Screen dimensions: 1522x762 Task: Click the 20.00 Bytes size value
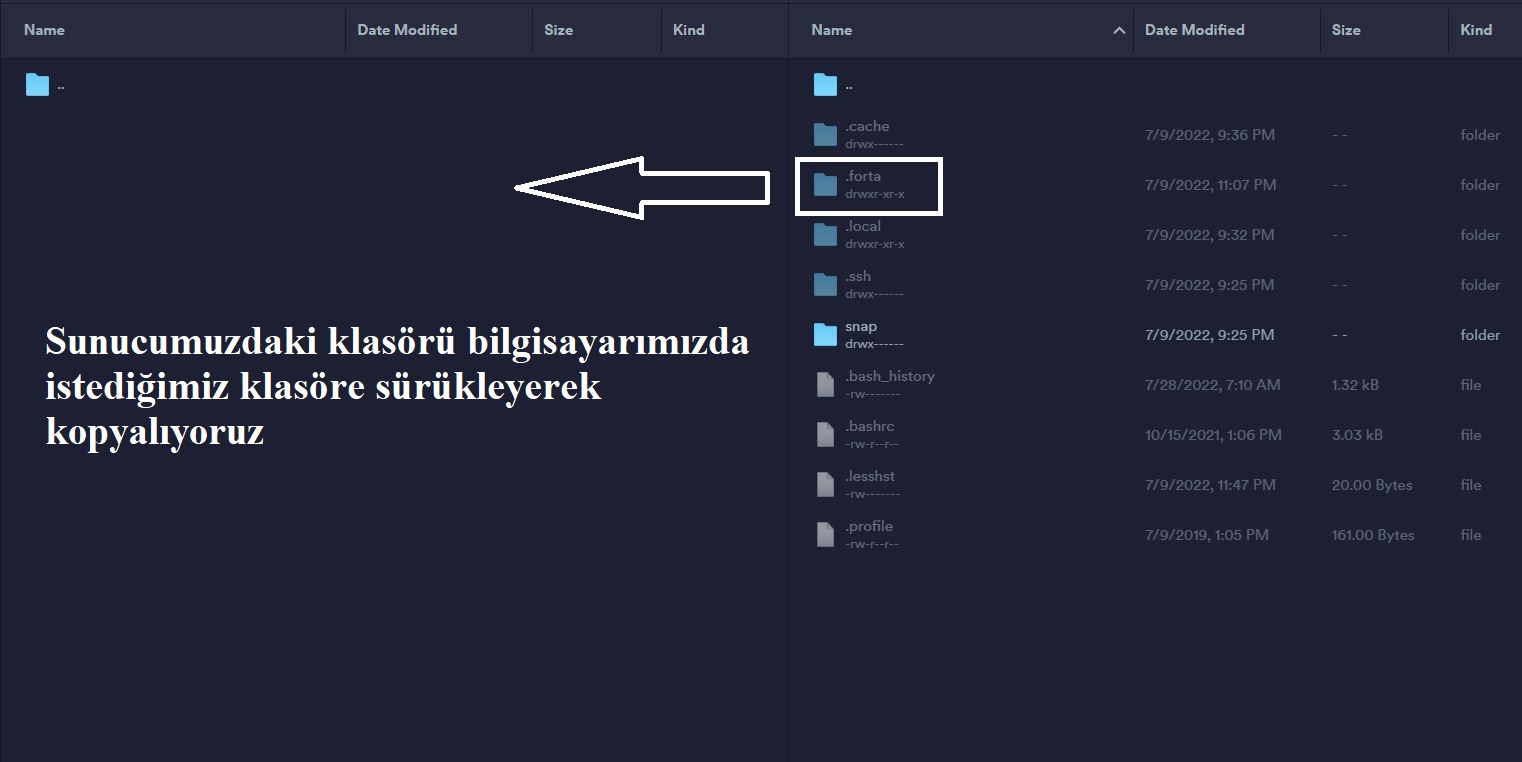coord(1372,485)
